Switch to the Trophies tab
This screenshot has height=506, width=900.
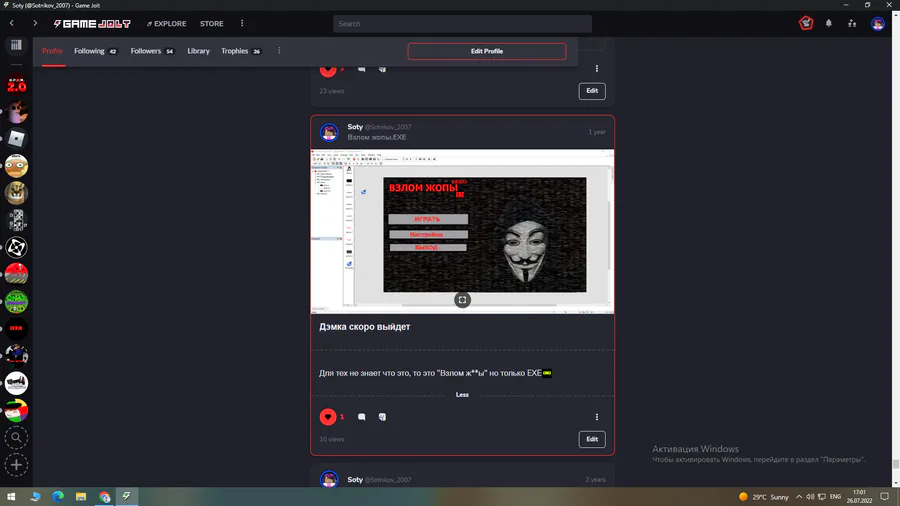pyautogui.click(x=241, y=51)
